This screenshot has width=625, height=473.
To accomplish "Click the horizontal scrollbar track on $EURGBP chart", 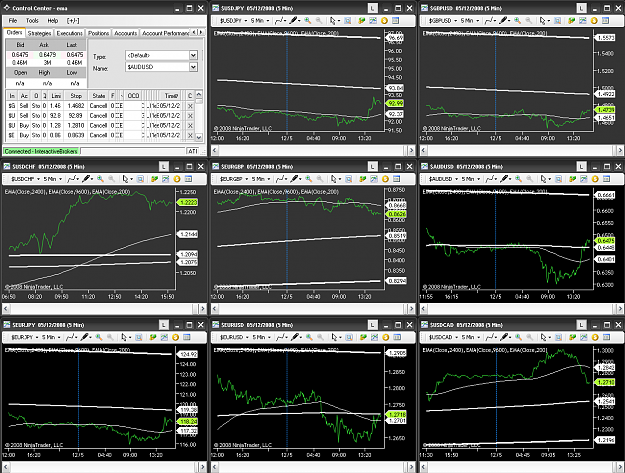I will click(x=313, y=308).
